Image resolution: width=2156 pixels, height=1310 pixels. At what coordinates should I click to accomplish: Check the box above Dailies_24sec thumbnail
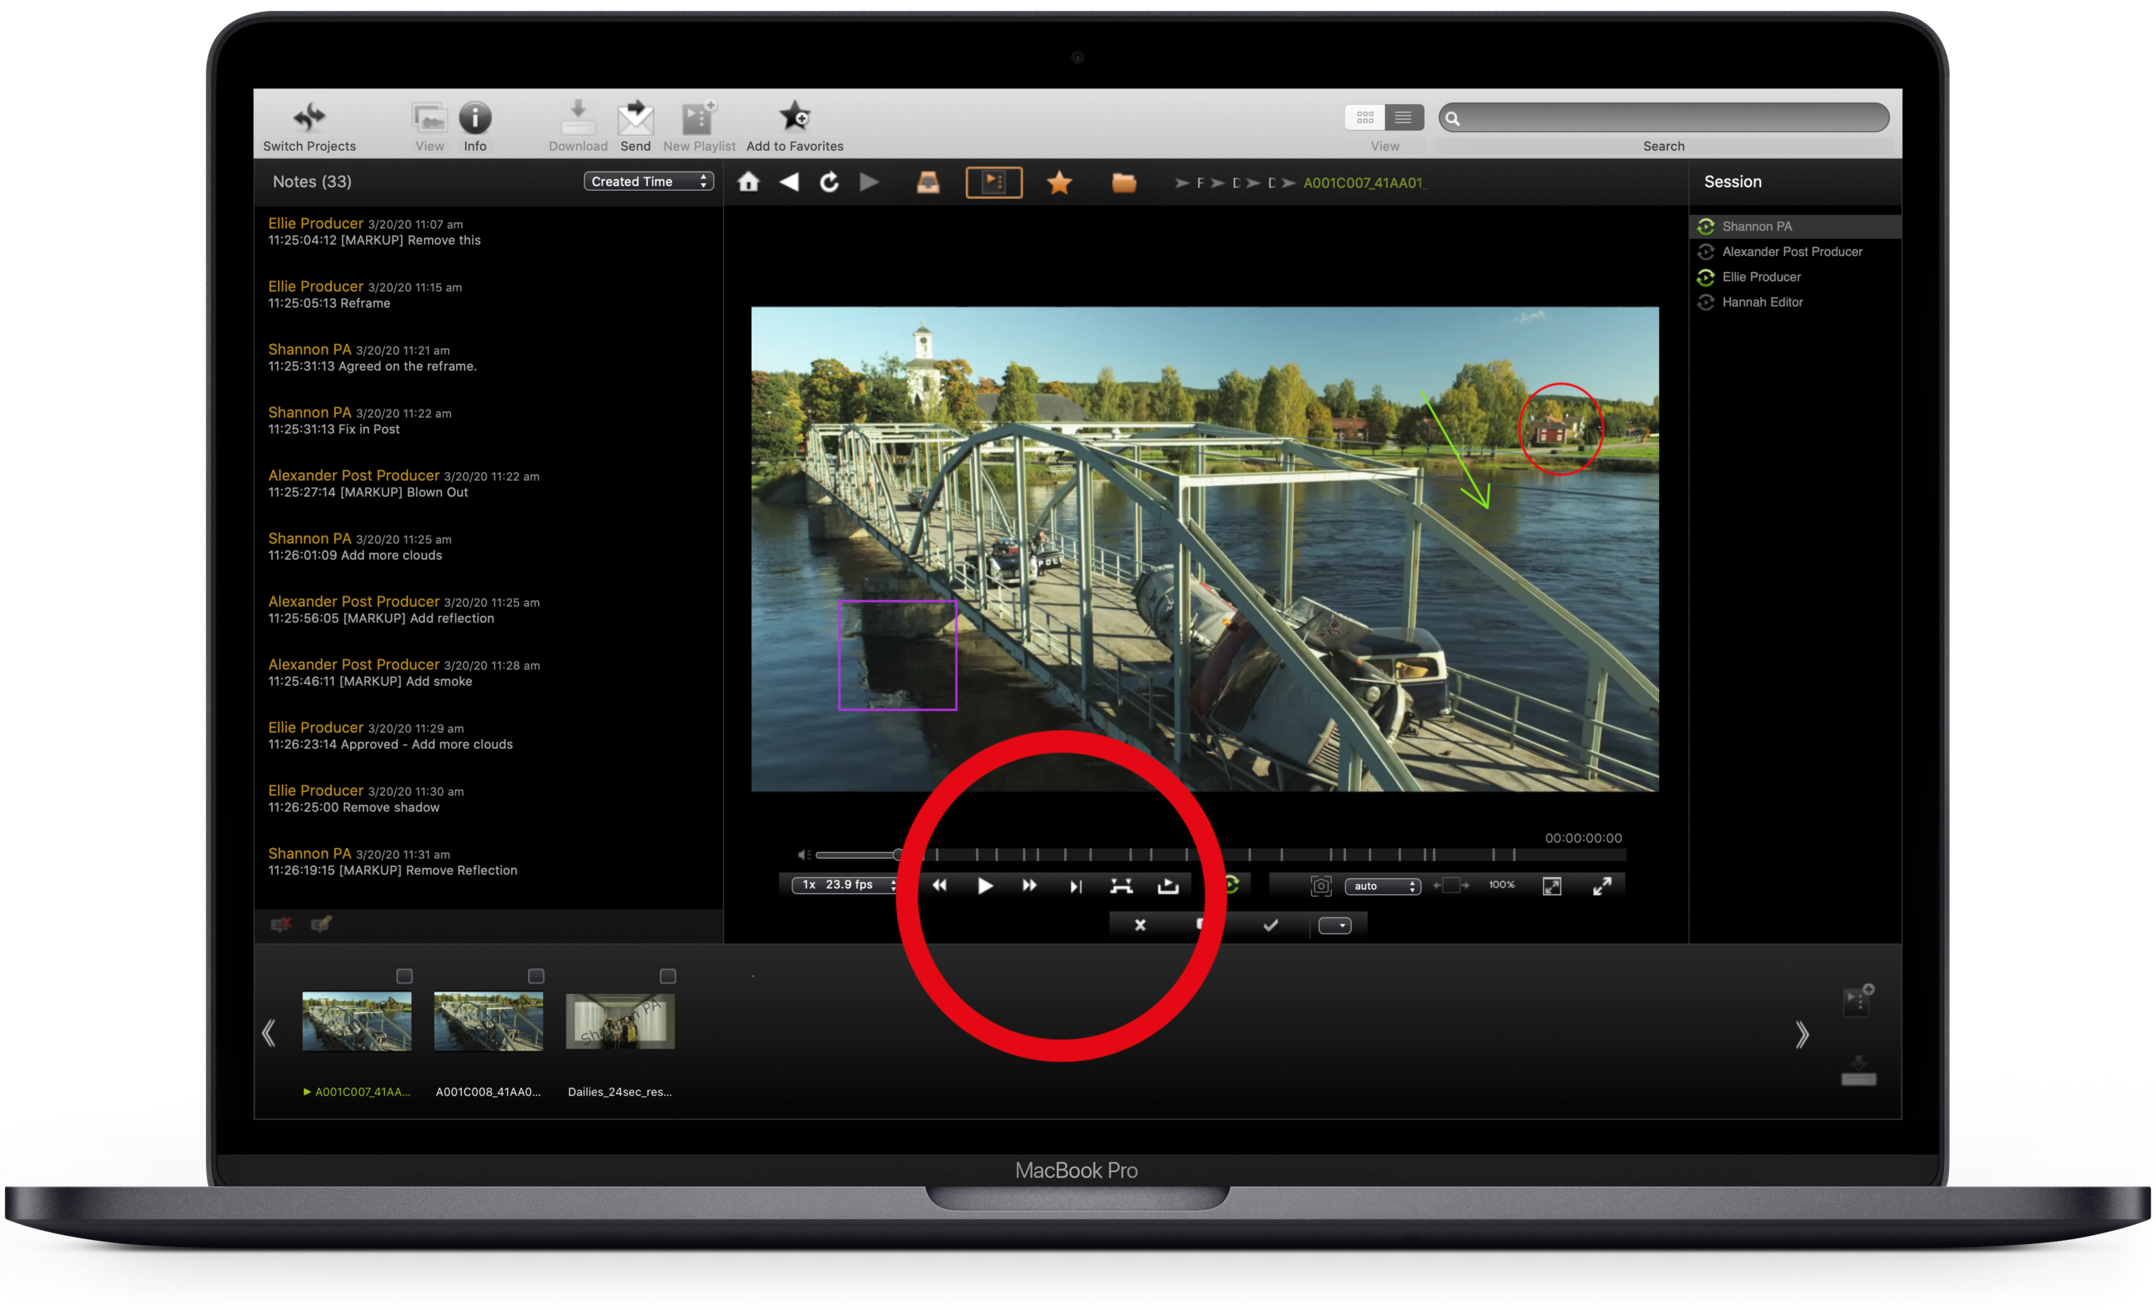click(668, 976)
